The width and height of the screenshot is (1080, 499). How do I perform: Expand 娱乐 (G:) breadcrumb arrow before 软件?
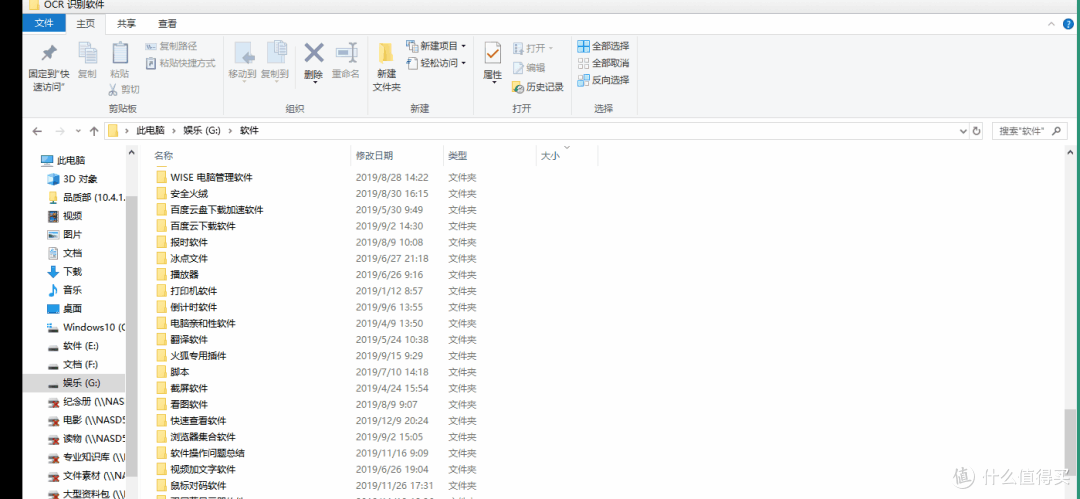pyautogui.click(x=230, y=130)
